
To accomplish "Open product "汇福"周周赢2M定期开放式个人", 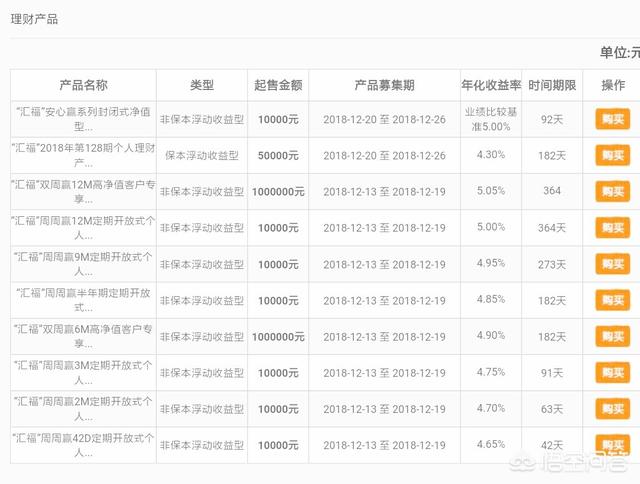I will click(83, 409).
